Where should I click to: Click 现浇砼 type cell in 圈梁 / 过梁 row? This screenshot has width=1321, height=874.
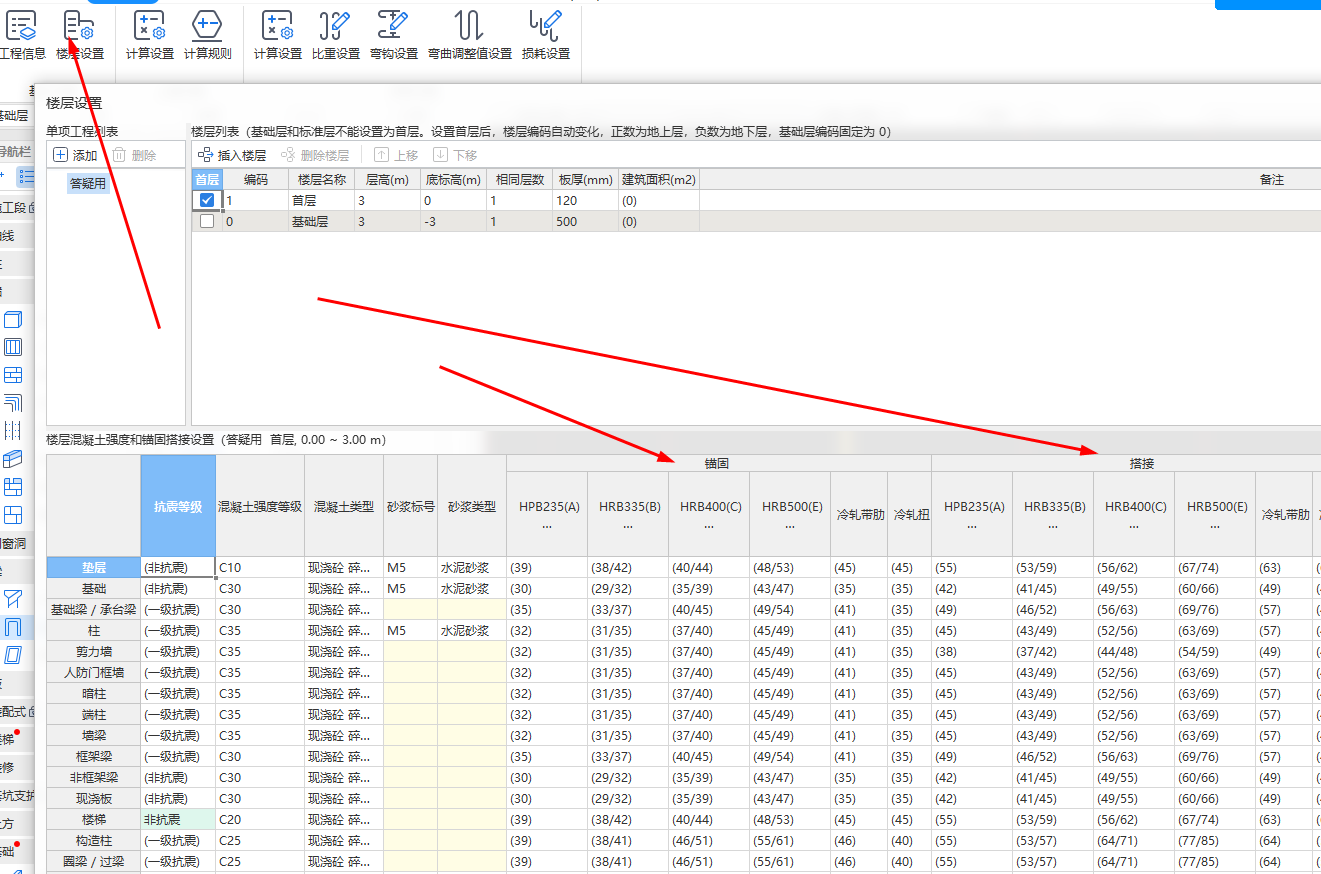(344, 861)
